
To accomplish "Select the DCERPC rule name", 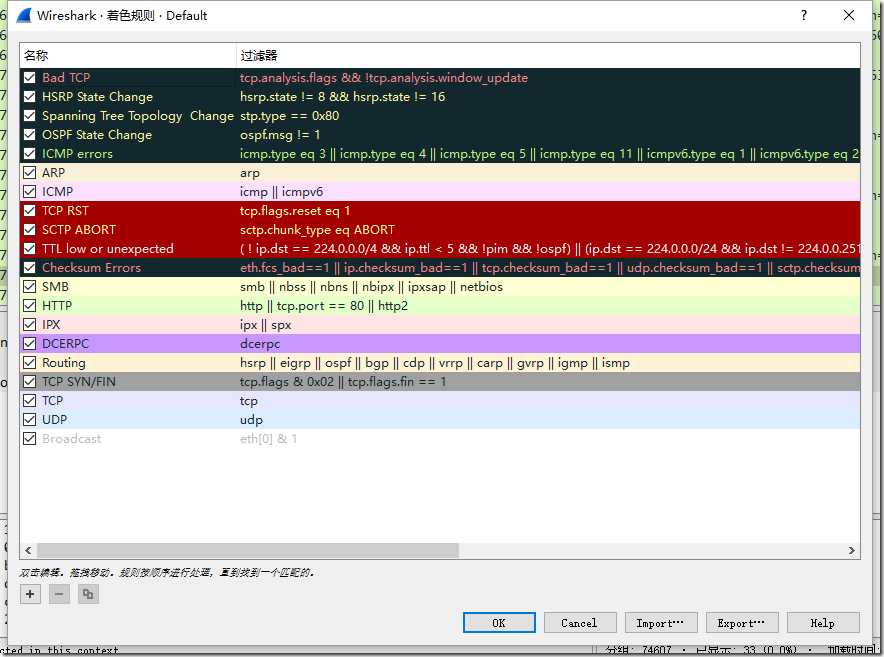I will click(x=65, y=343).
